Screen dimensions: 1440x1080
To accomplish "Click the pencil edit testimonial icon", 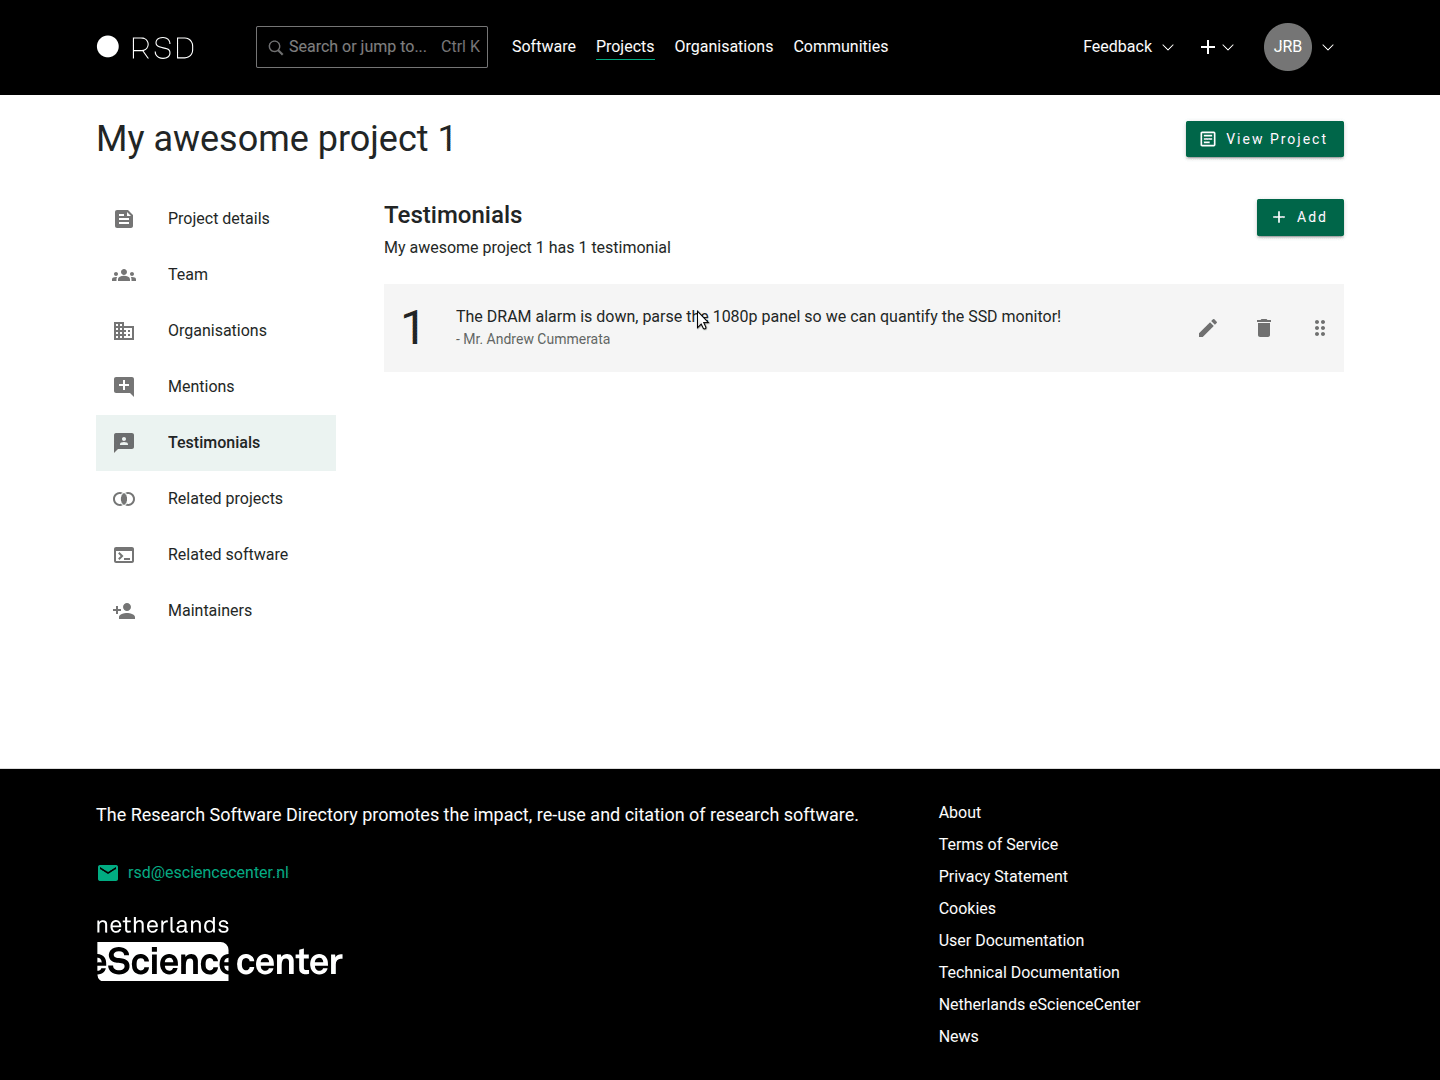I will coord(1208,328).
